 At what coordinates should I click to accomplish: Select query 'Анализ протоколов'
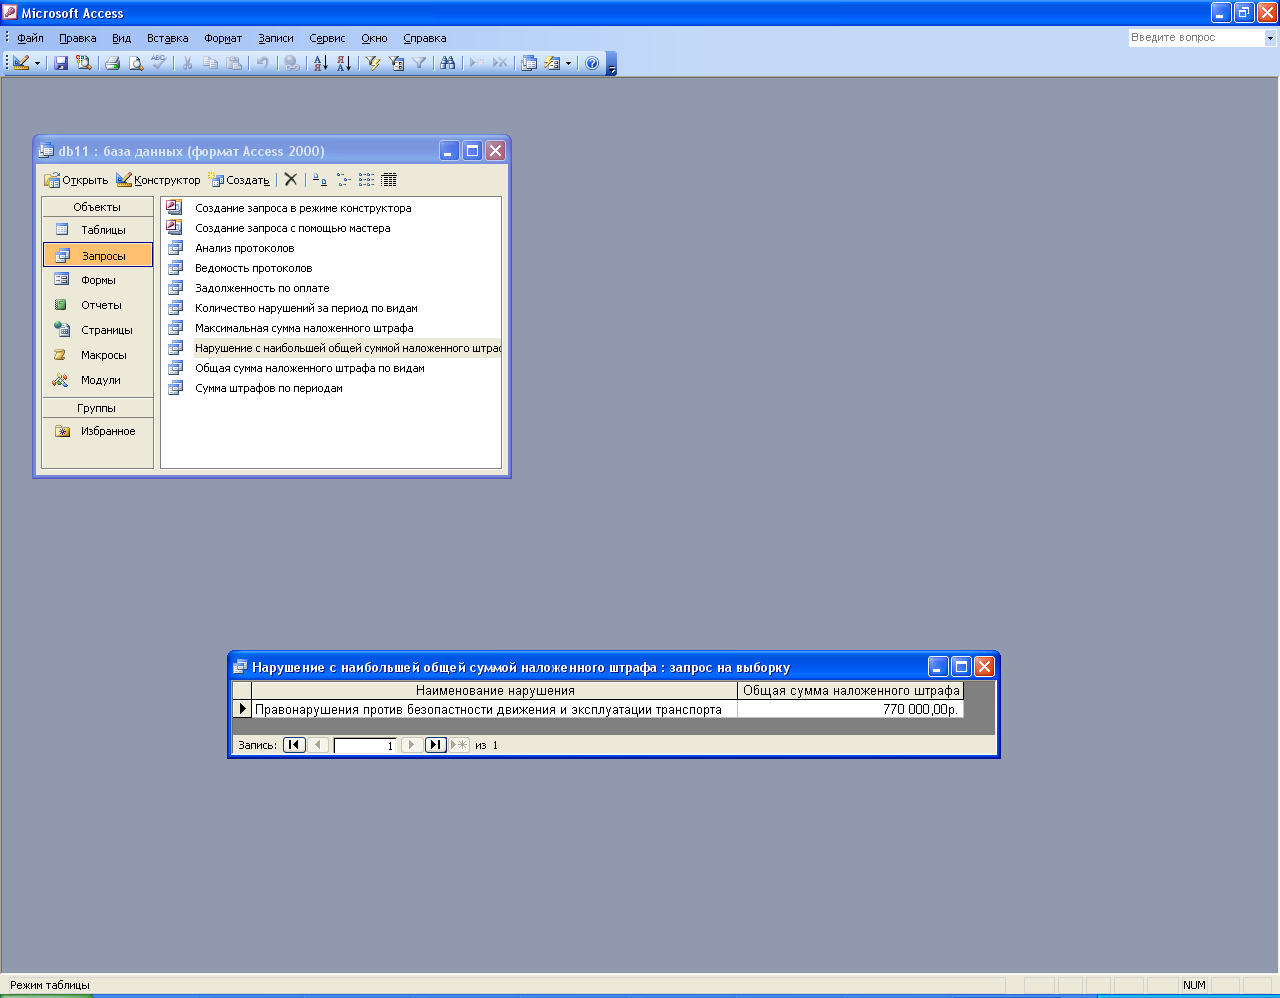point(244,248)
